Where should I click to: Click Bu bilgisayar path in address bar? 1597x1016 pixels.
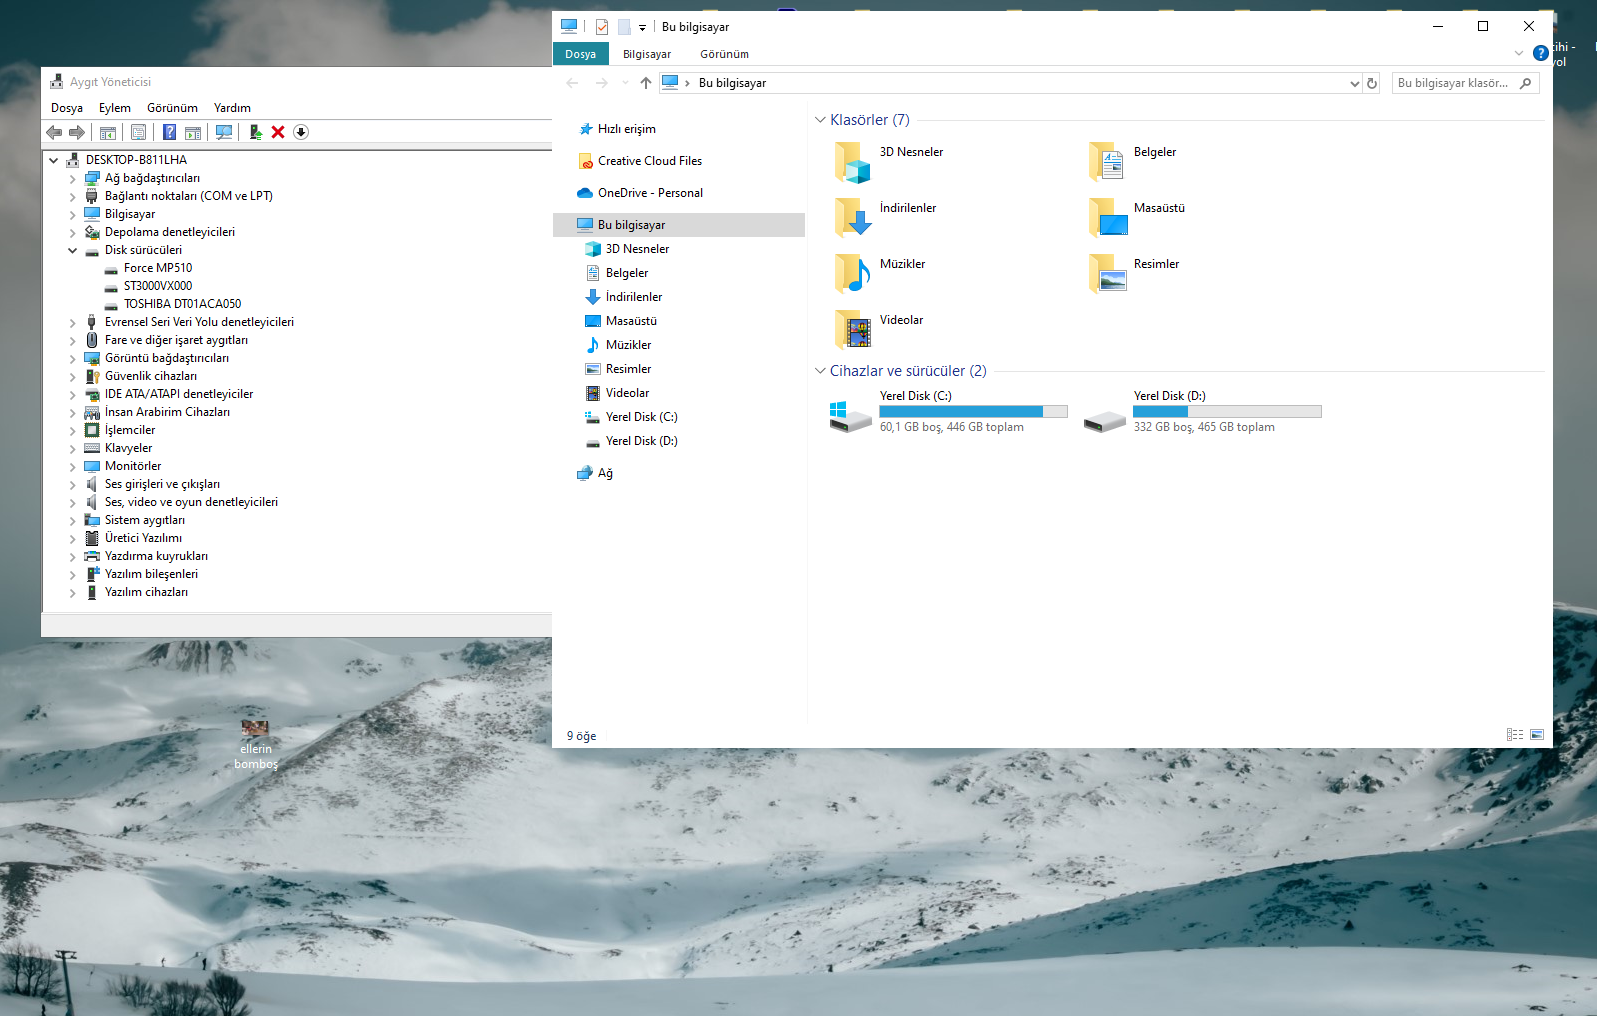tap(732, 83)
